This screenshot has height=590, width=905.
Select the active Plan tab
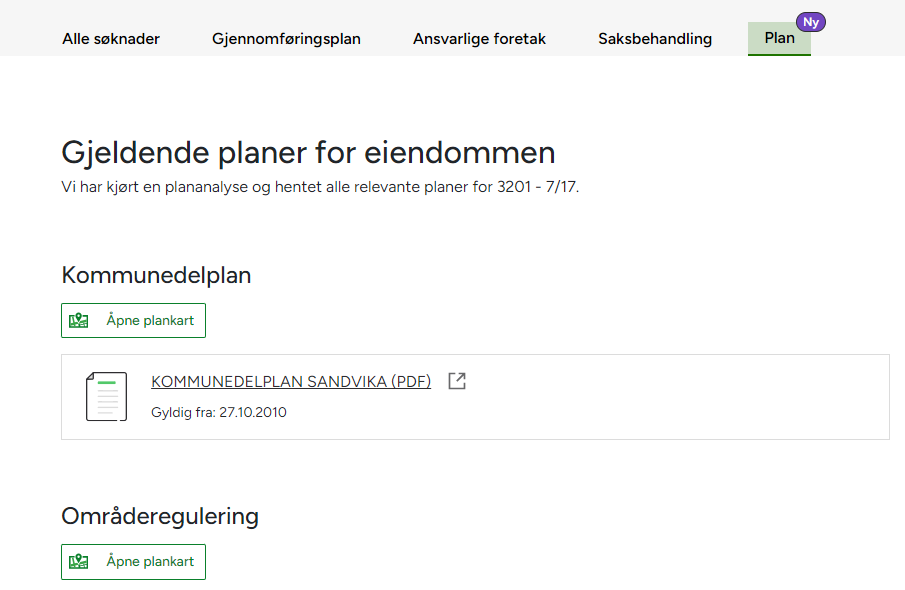pos(779,39)
